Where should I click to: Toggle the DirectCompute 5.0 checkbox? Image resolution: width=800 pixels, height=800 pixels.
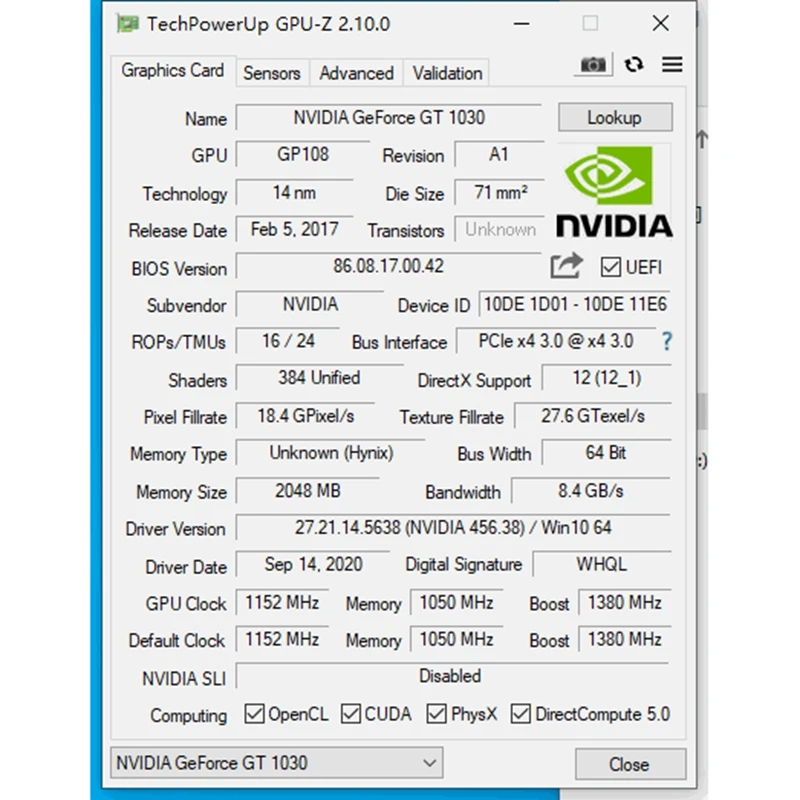tap(520, 714)
